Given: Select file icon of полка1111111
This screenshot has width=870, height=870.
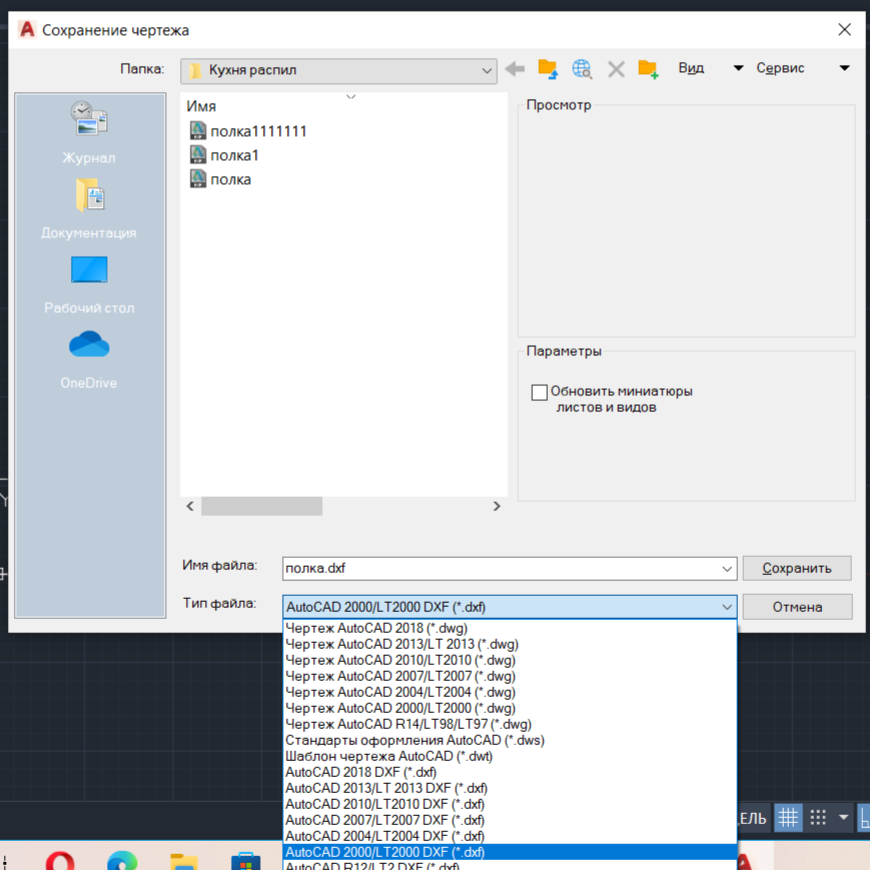Looking at the screenshot, I should point(198,131).
